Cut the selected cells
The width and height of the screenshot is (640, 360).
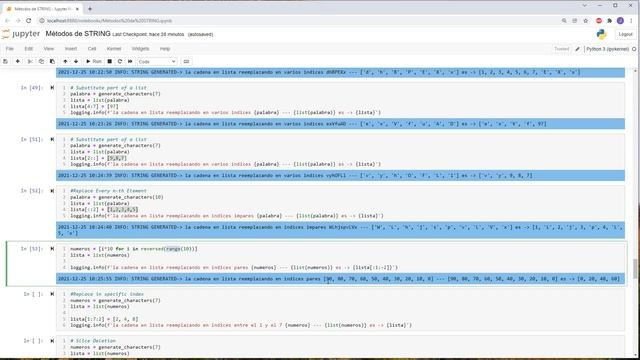tap(30, 61)
